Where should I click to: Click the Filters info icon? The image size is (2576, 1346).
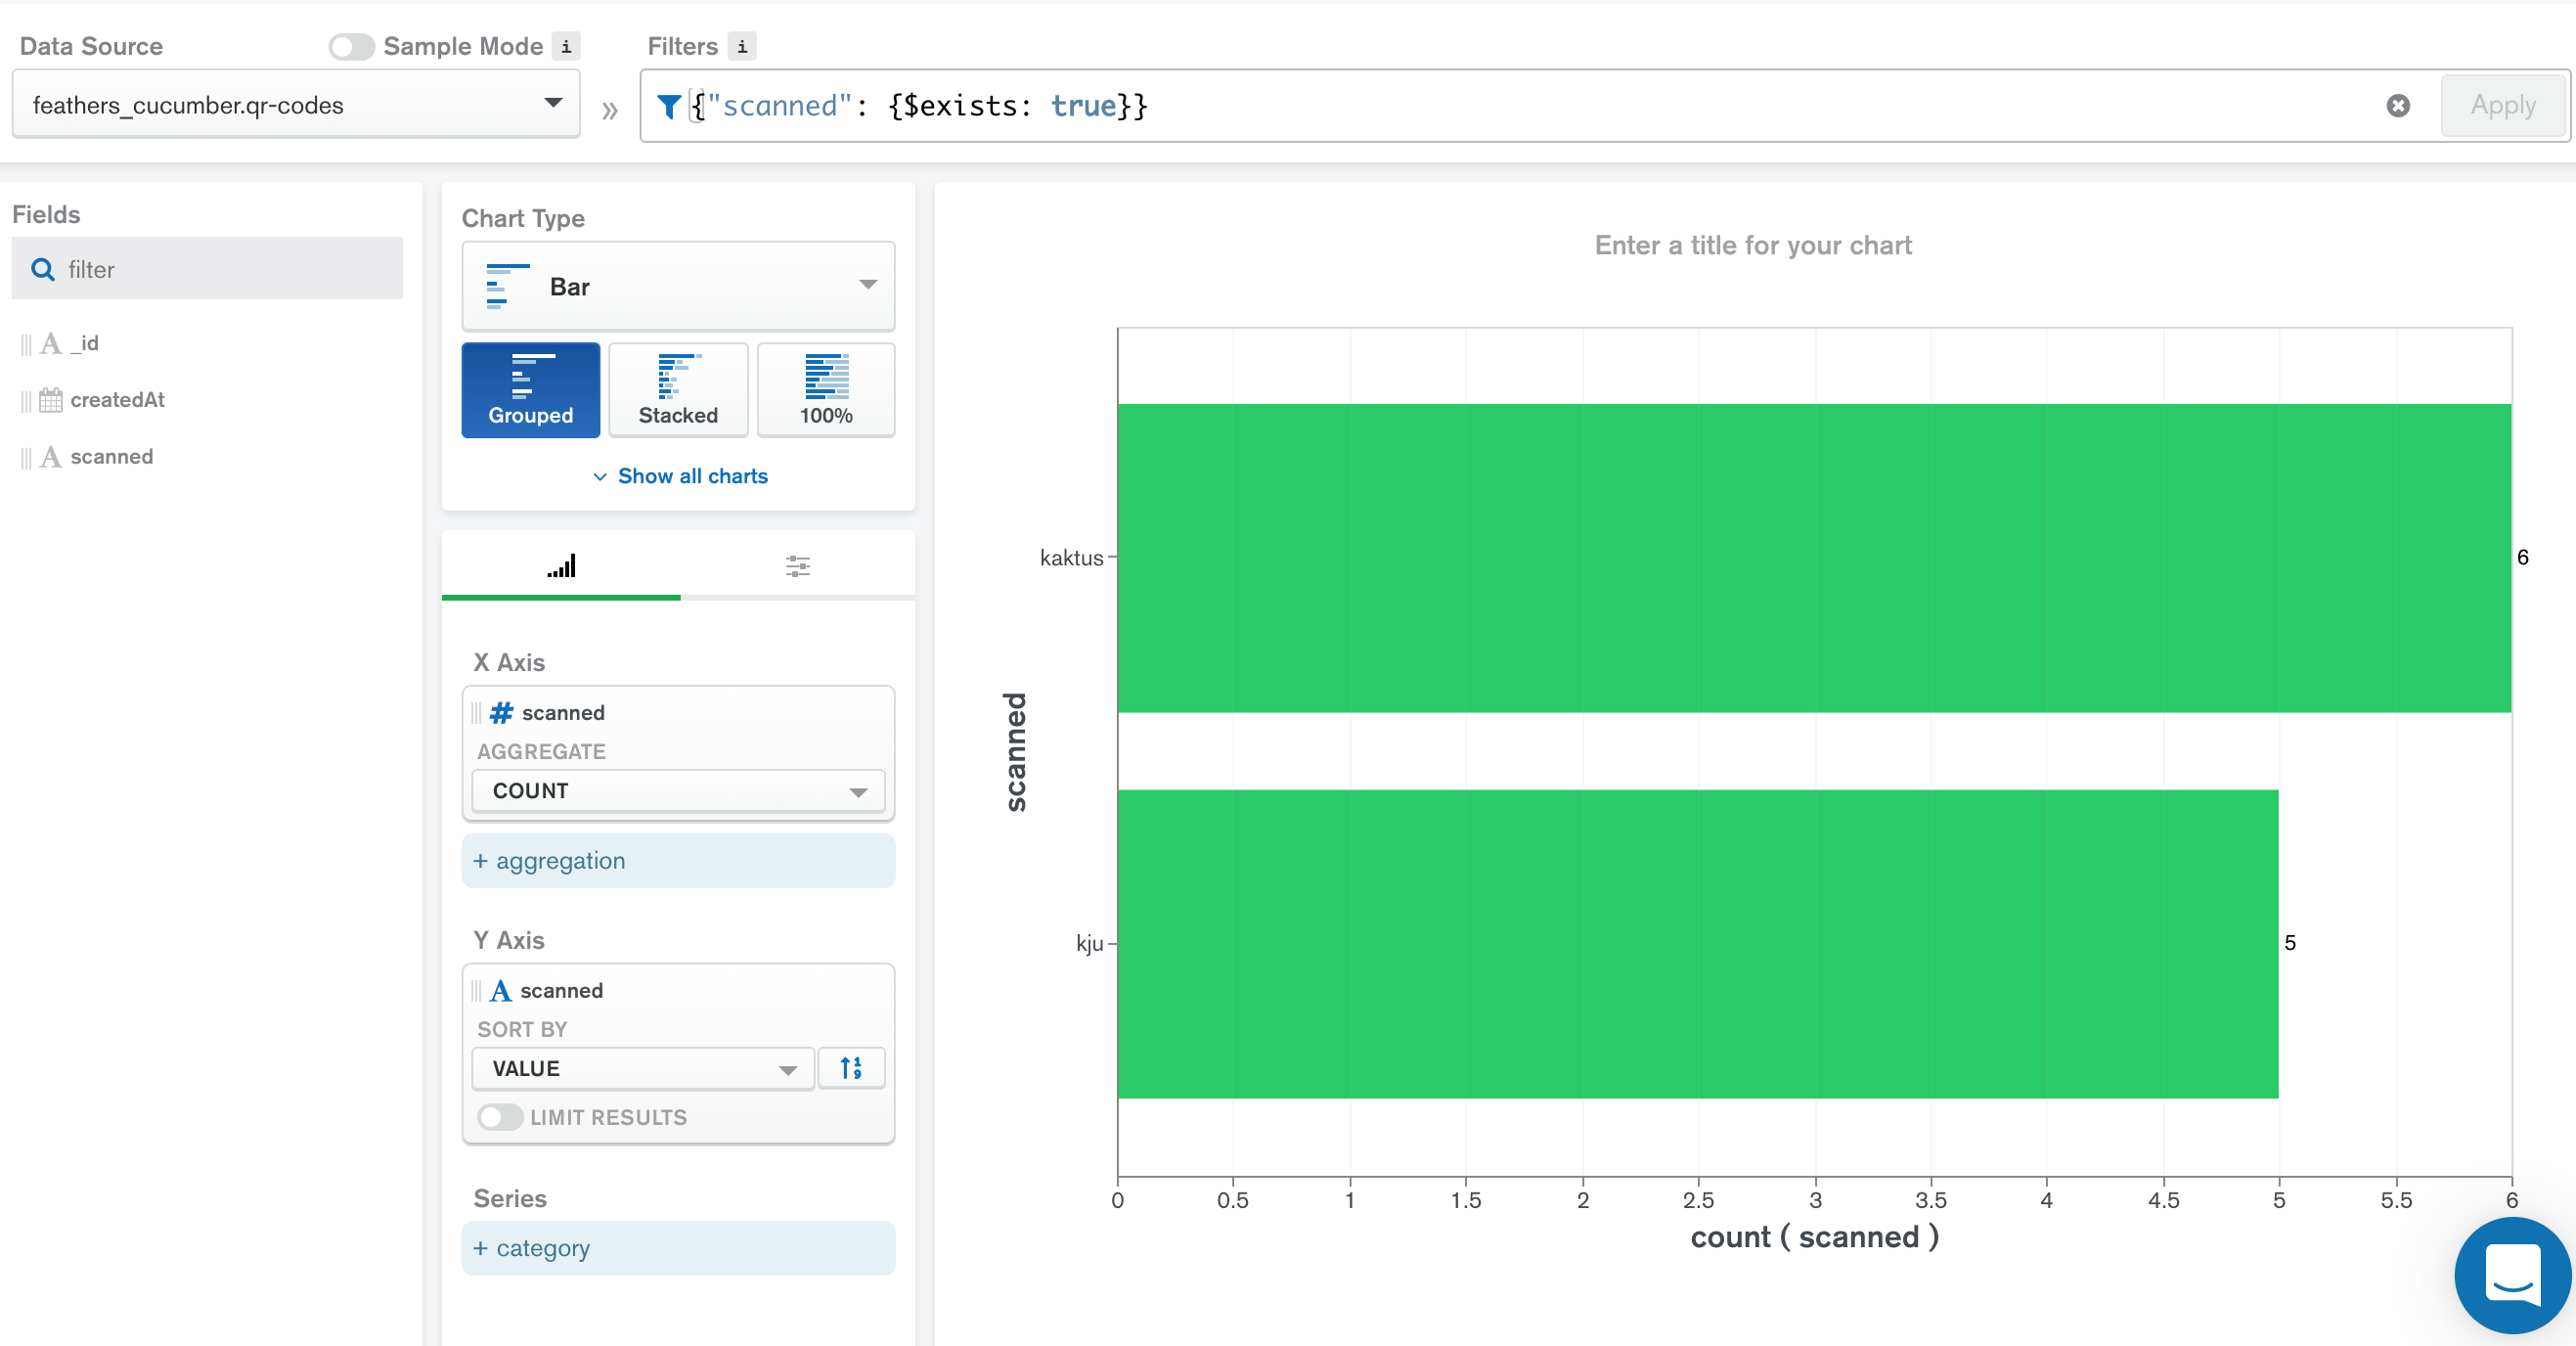741,46
